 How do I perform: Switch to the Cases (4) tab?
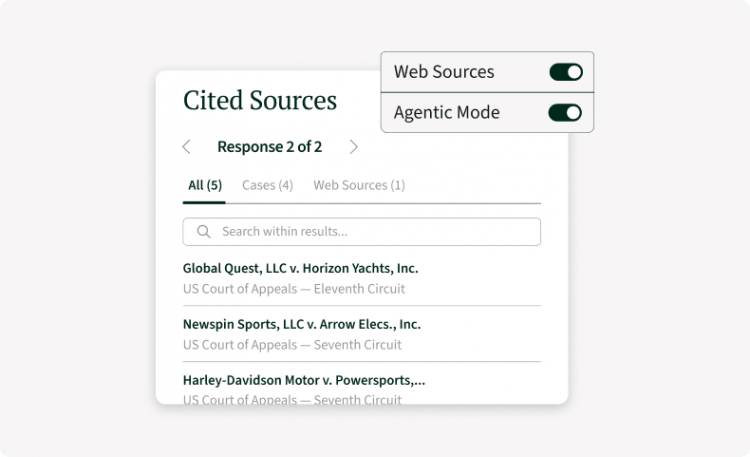coord(267,185)
